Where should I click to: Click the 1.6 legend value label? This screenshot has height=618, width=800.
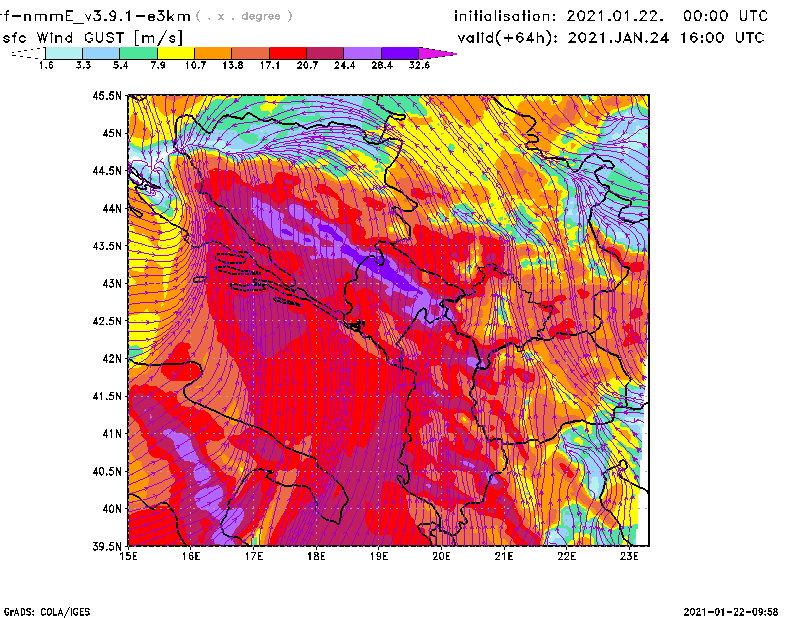point(46,65)
